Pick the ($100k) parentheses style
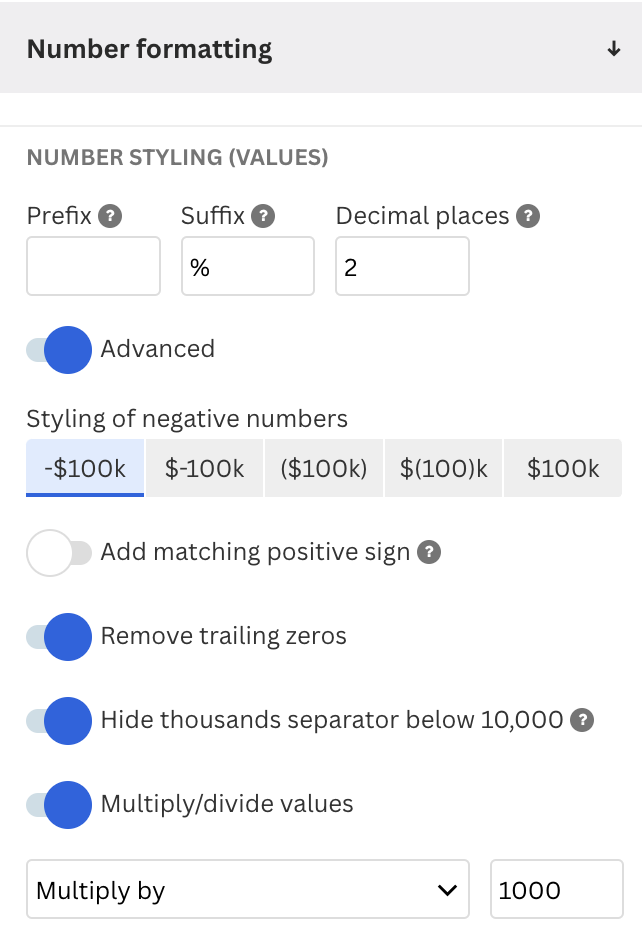Image resolution: width=642 pixels, height=936 pixels. click(x=324, y=468)
